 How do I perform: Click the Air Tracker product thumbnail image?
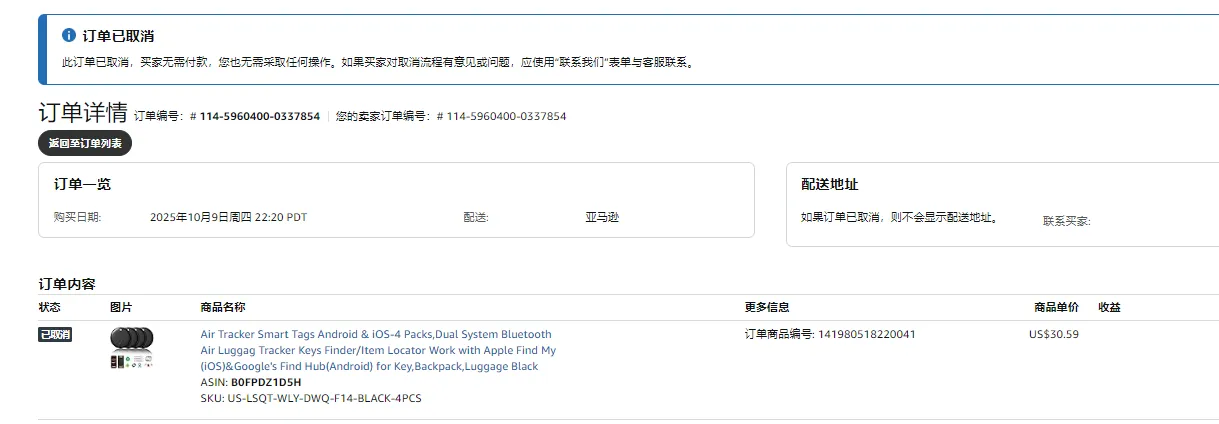click(x=131, y=348)
